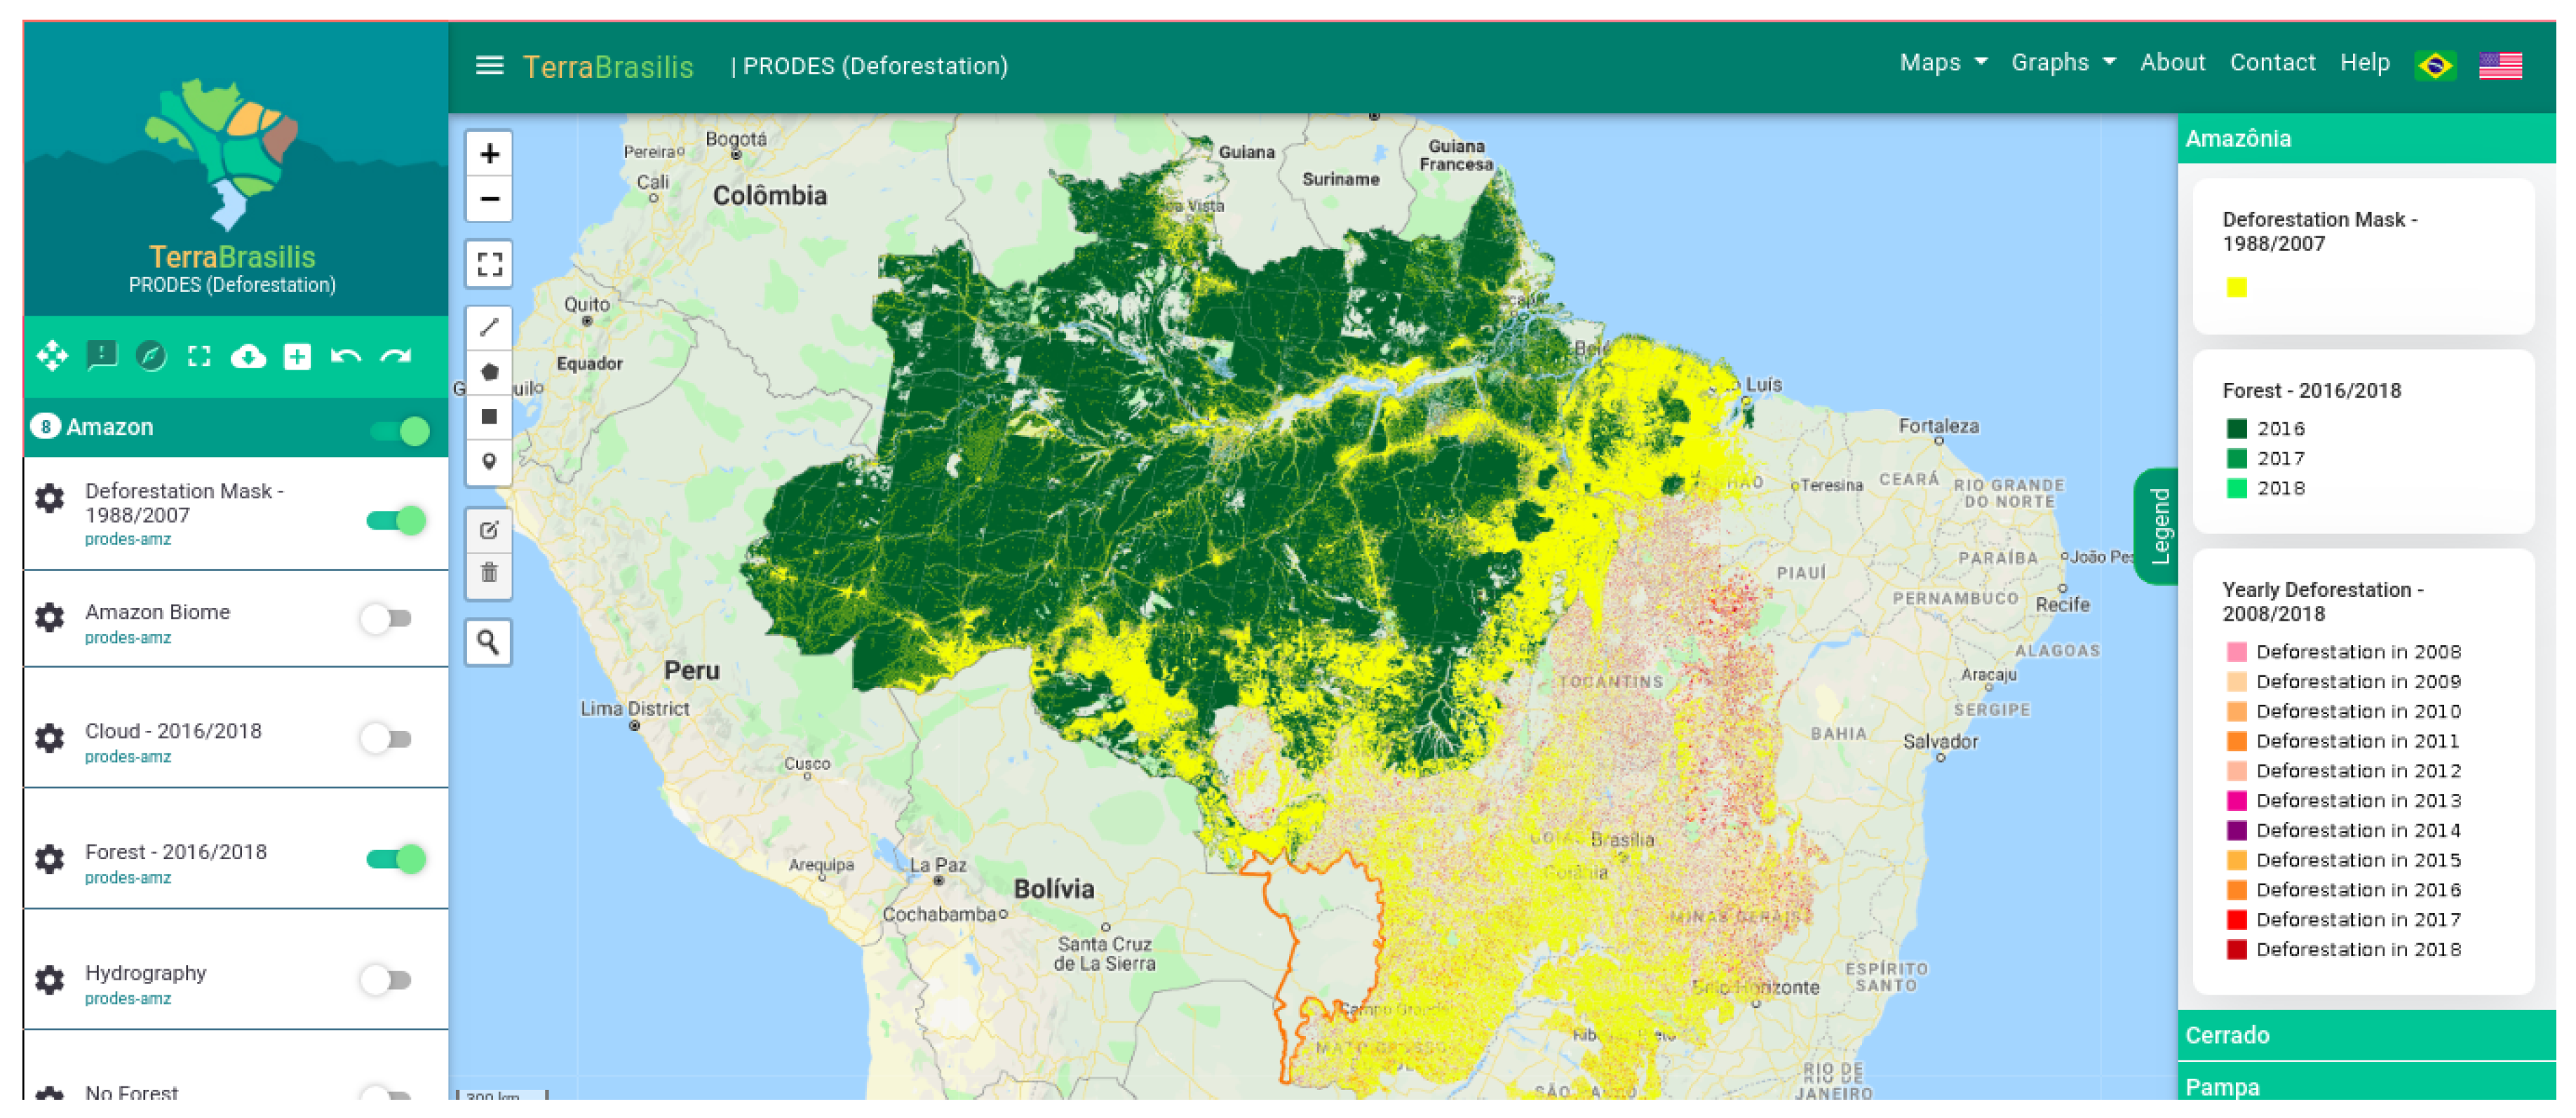Click the Brasília city label on map
The width and height of the screenshot is (2576, 1118).
(1622, 840)
